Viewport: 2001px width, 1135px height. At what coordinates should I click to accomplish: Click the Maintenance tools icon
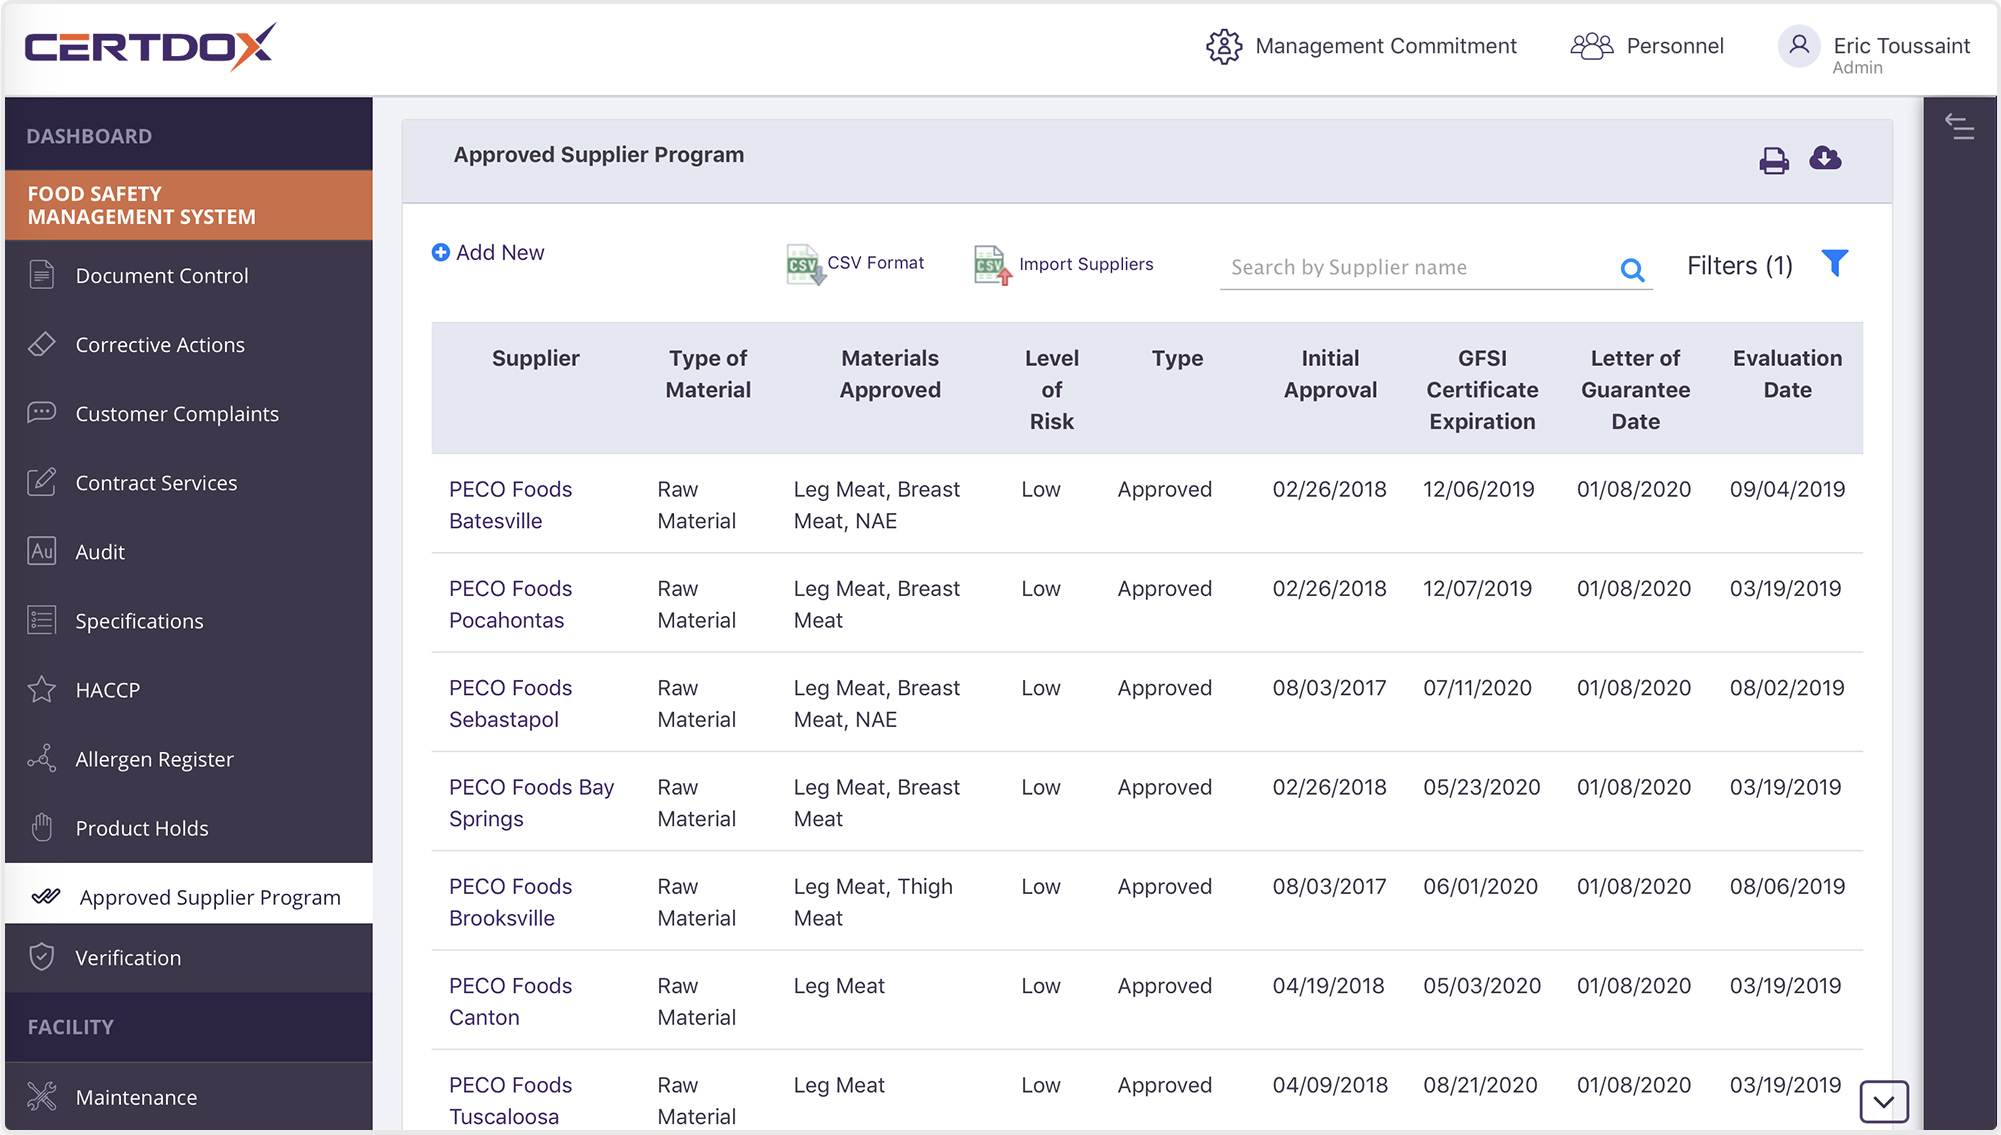pyautogui.click(x=42, y=1097)
